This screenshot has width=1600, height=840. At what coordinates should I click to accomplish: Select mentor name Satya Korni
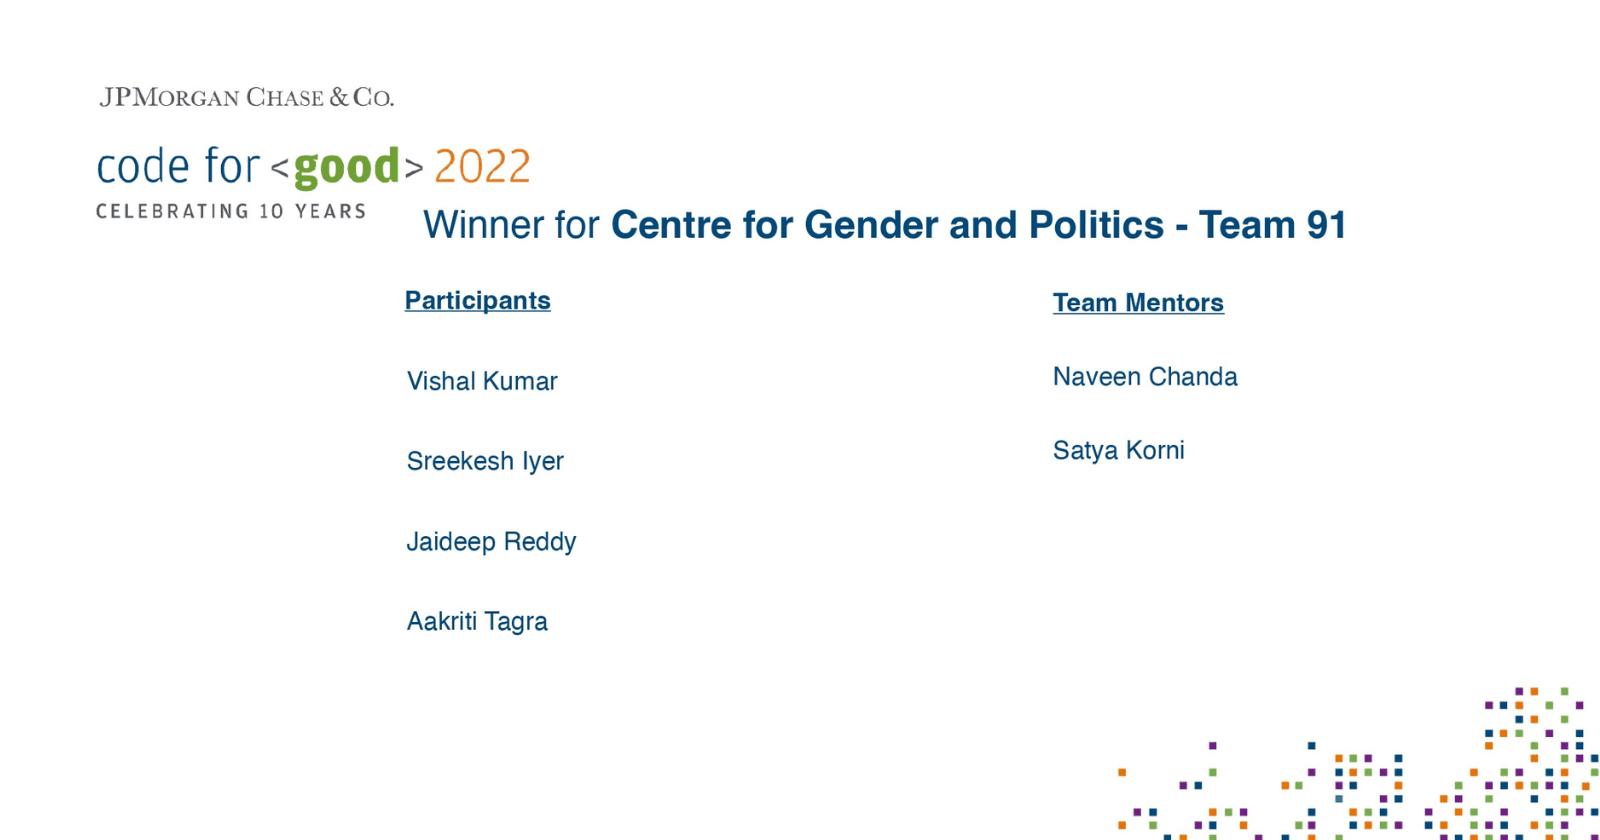click(1118, 450)
